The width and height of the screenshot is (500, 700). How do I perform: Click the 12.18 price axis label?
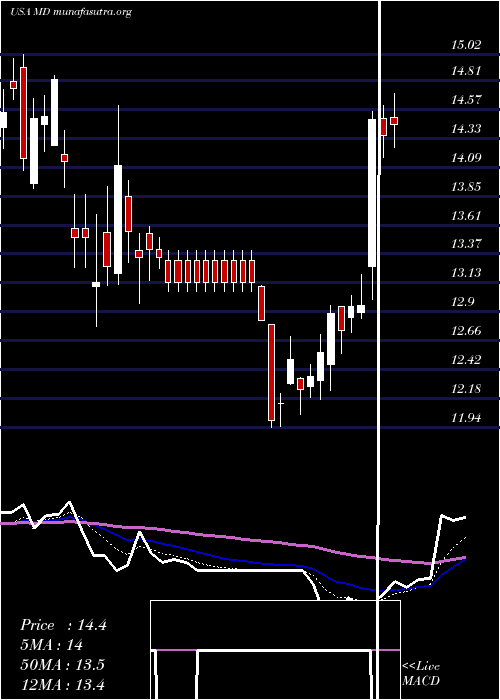467,389
